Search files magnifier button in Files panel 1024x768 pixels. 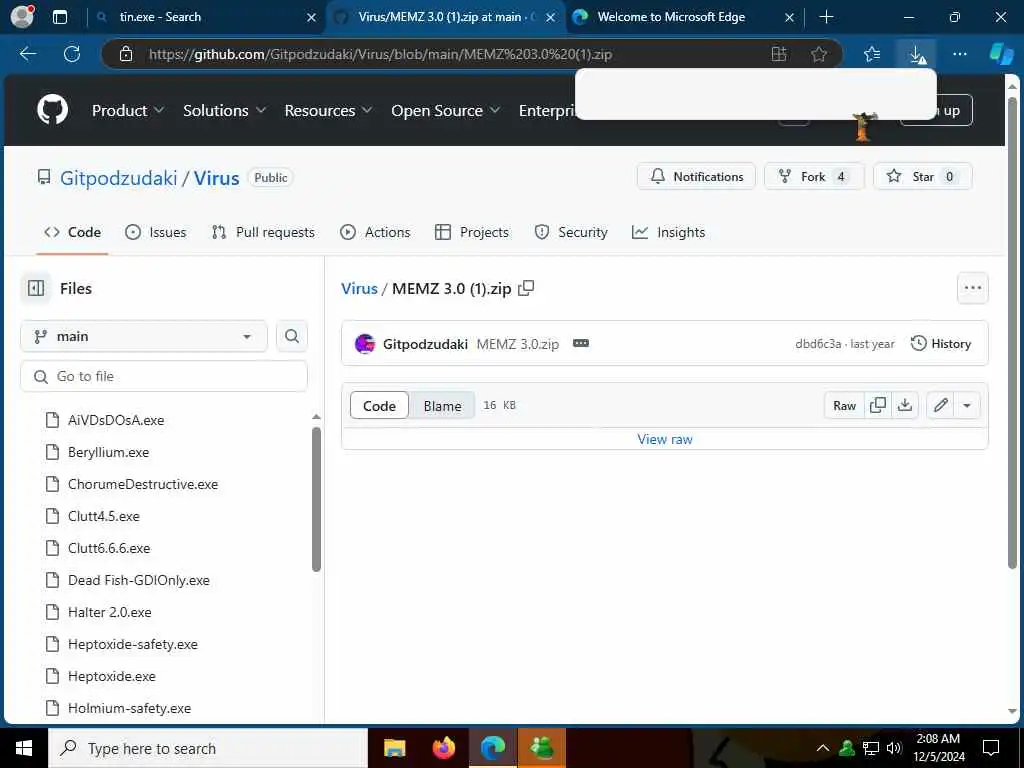(292, 336)
